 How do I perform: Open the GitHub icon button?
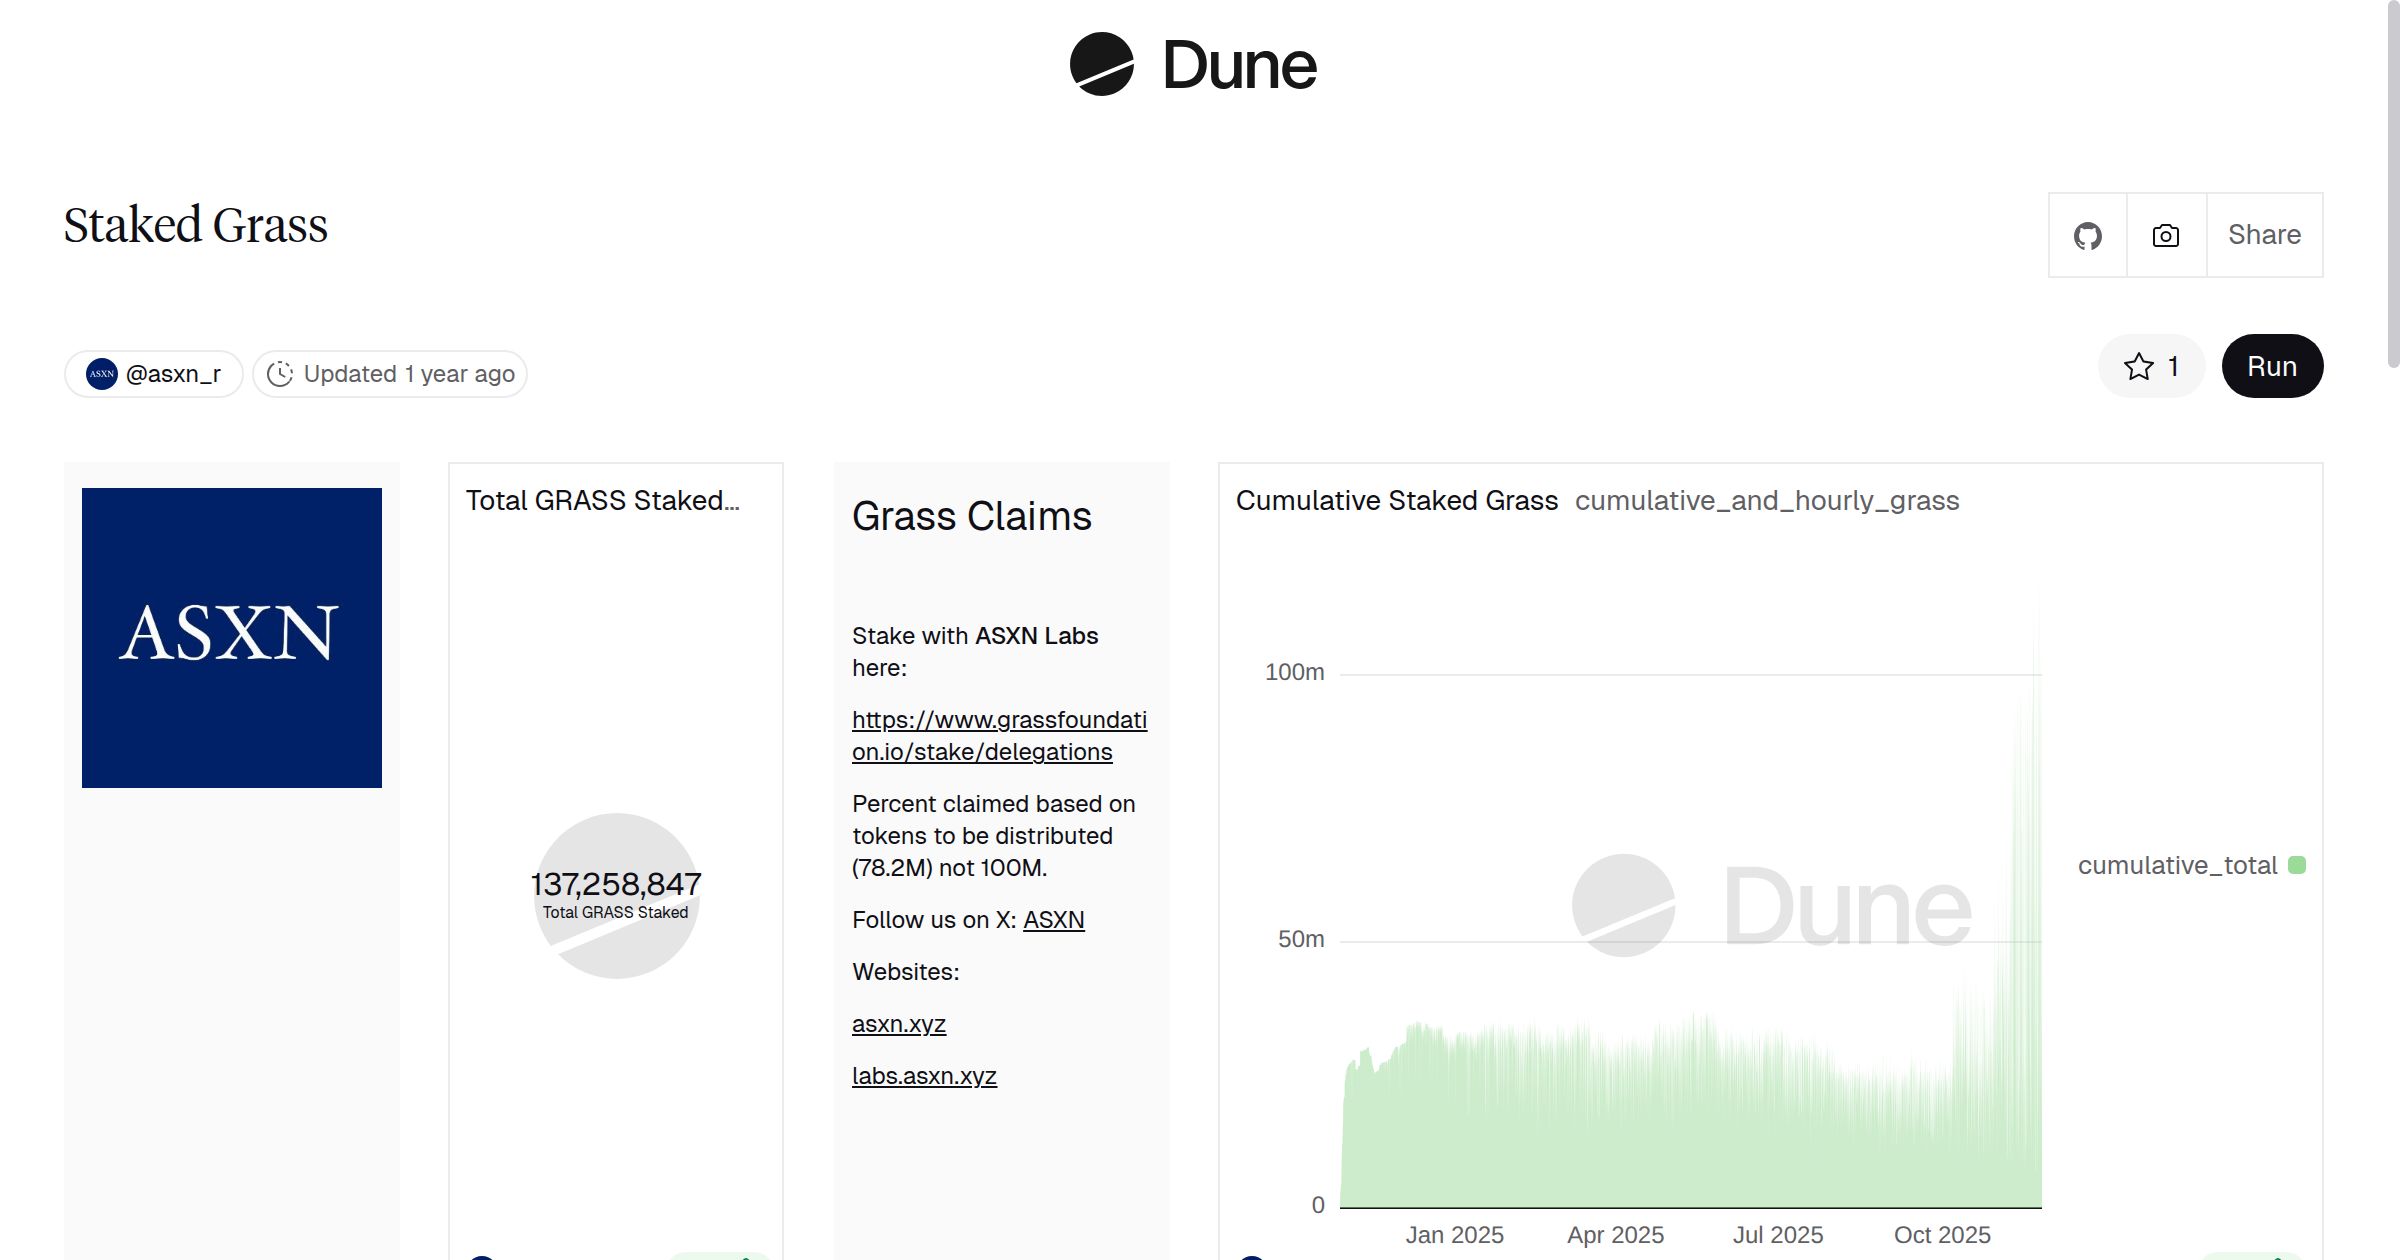click(x=2087, y=236)
